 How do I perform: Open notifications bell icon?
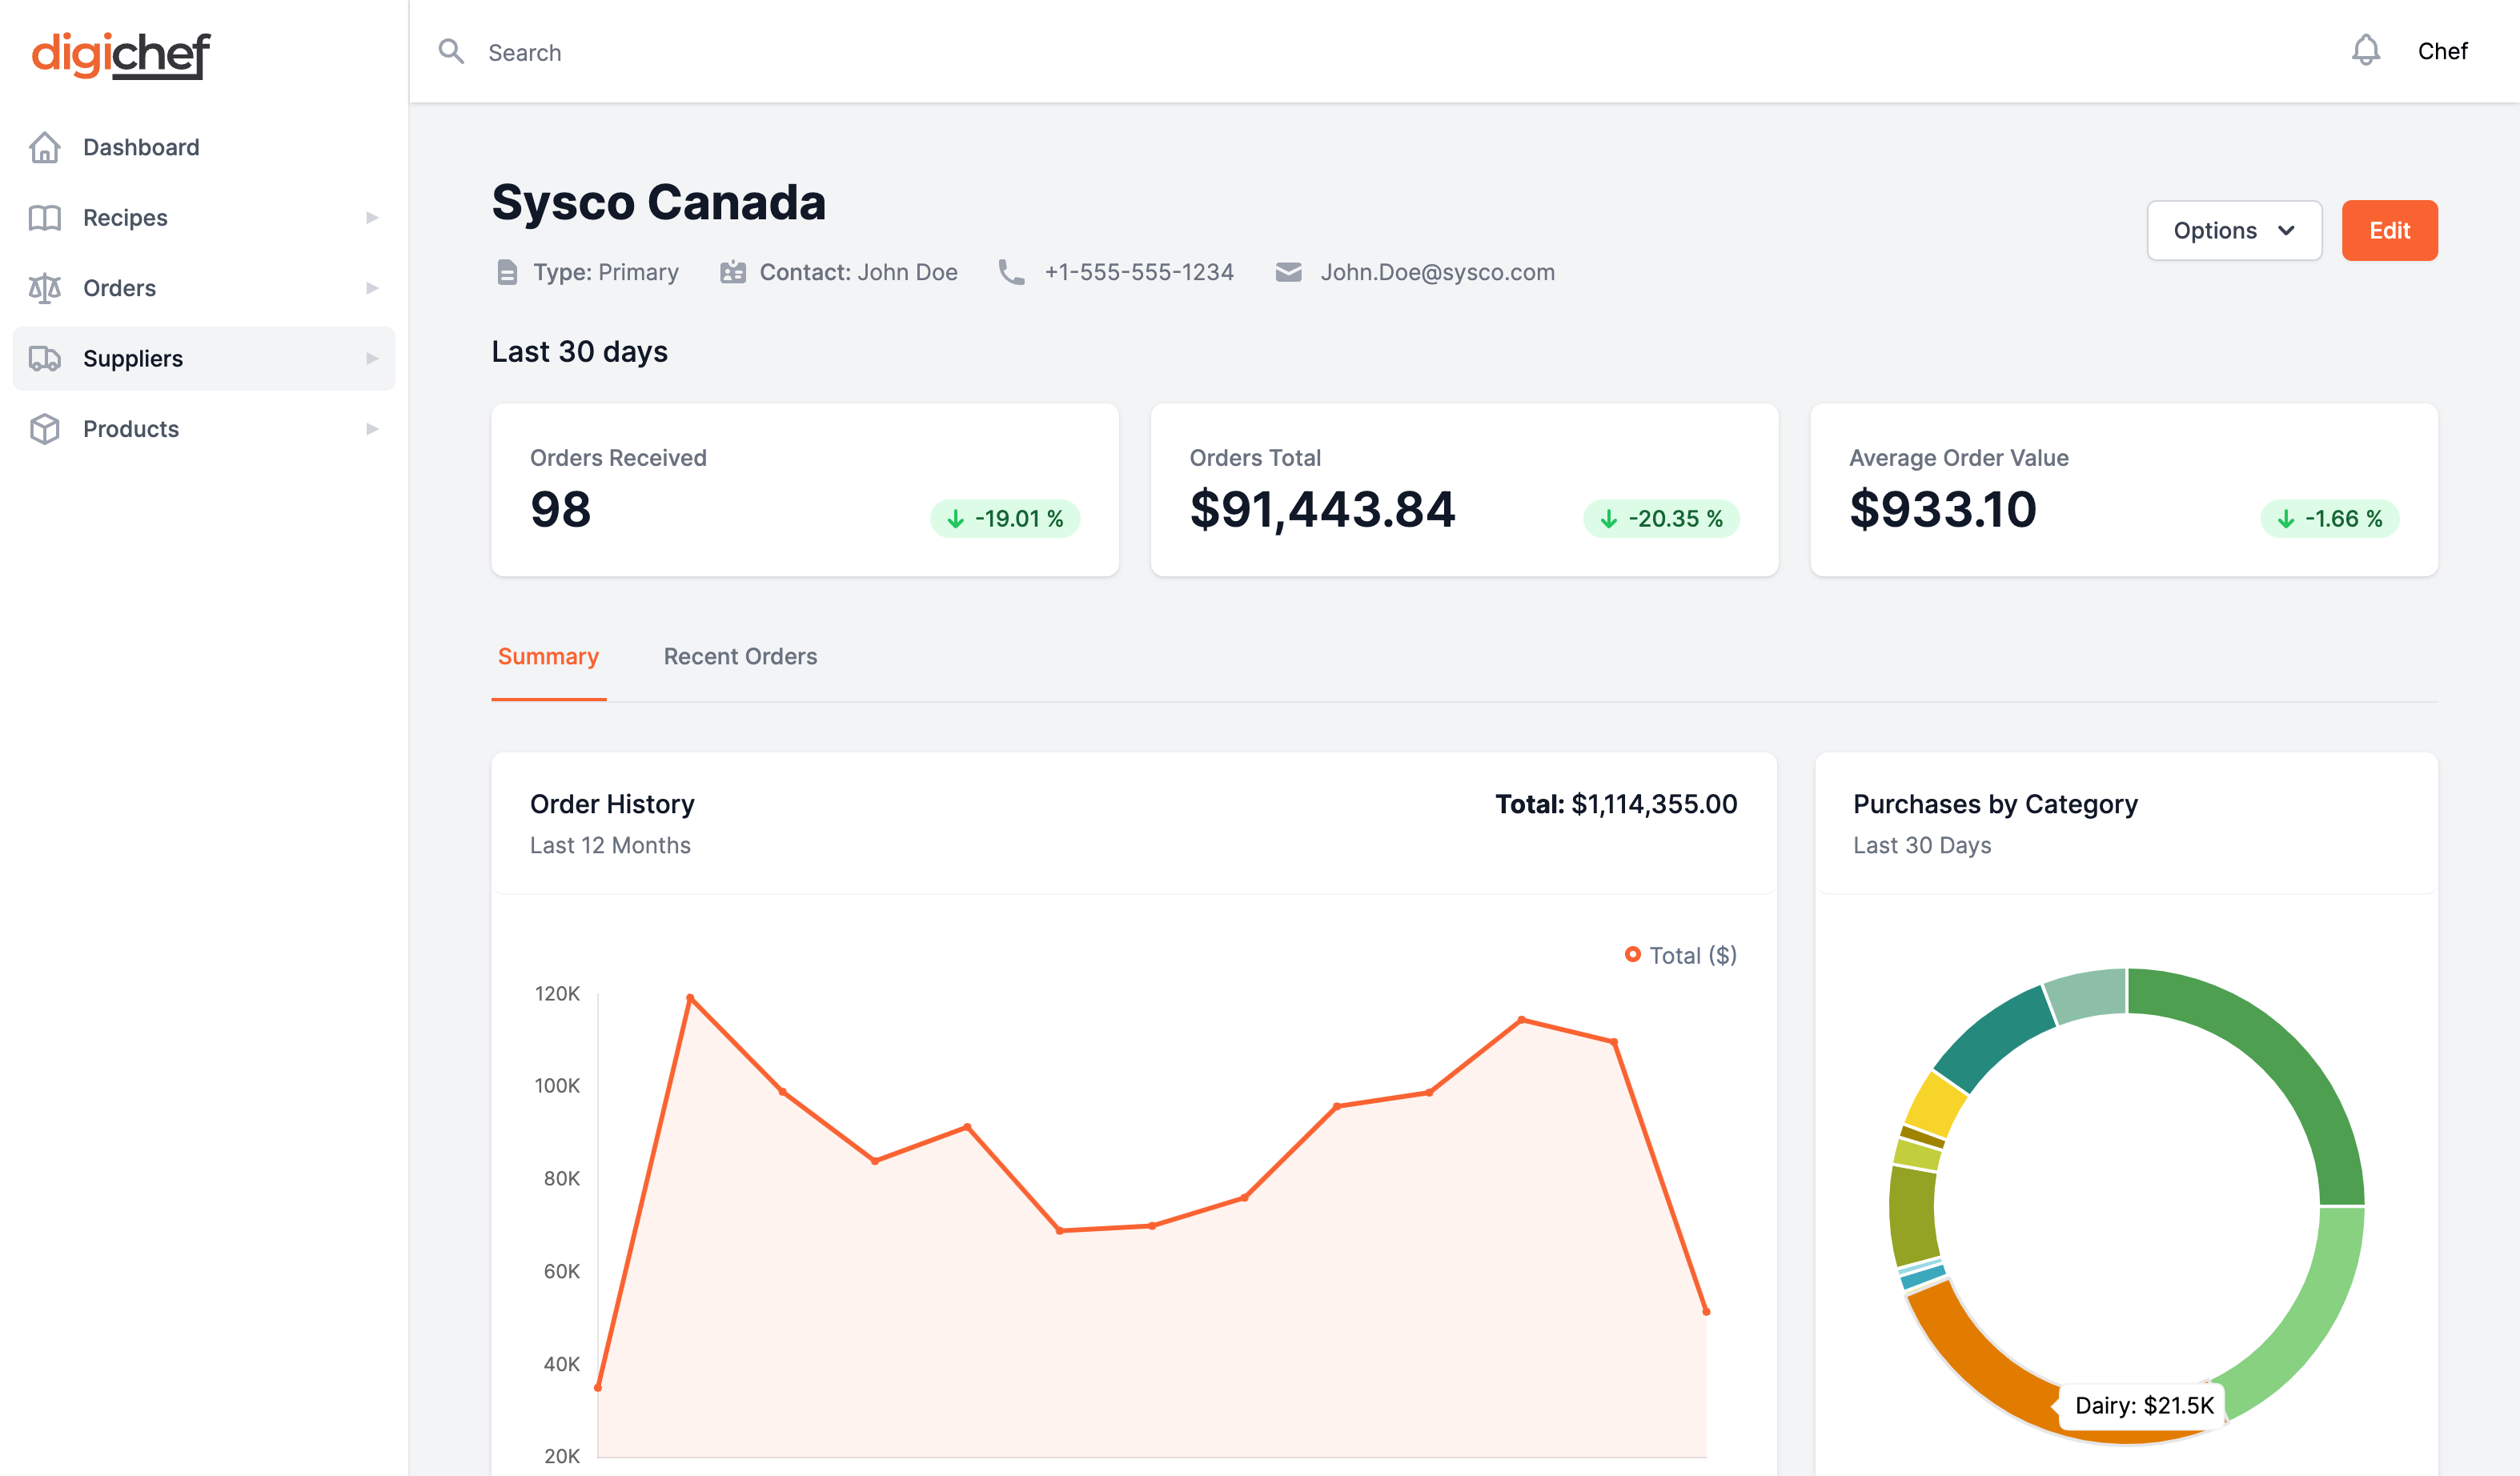point(2365,50)
